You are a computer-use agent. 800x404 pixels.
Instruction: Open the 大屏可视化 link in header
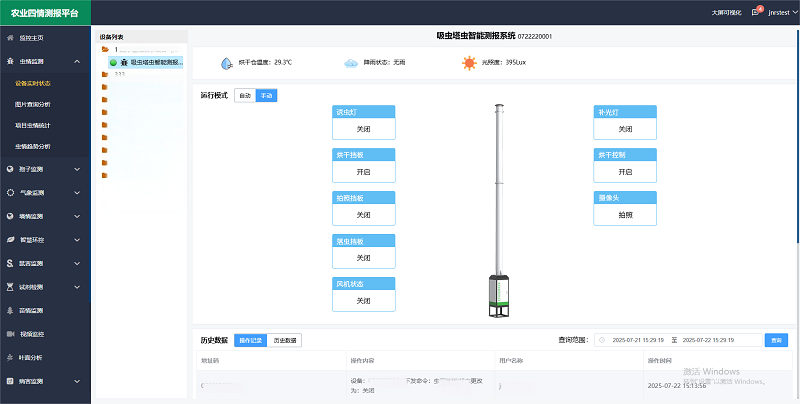click(726, 12)
